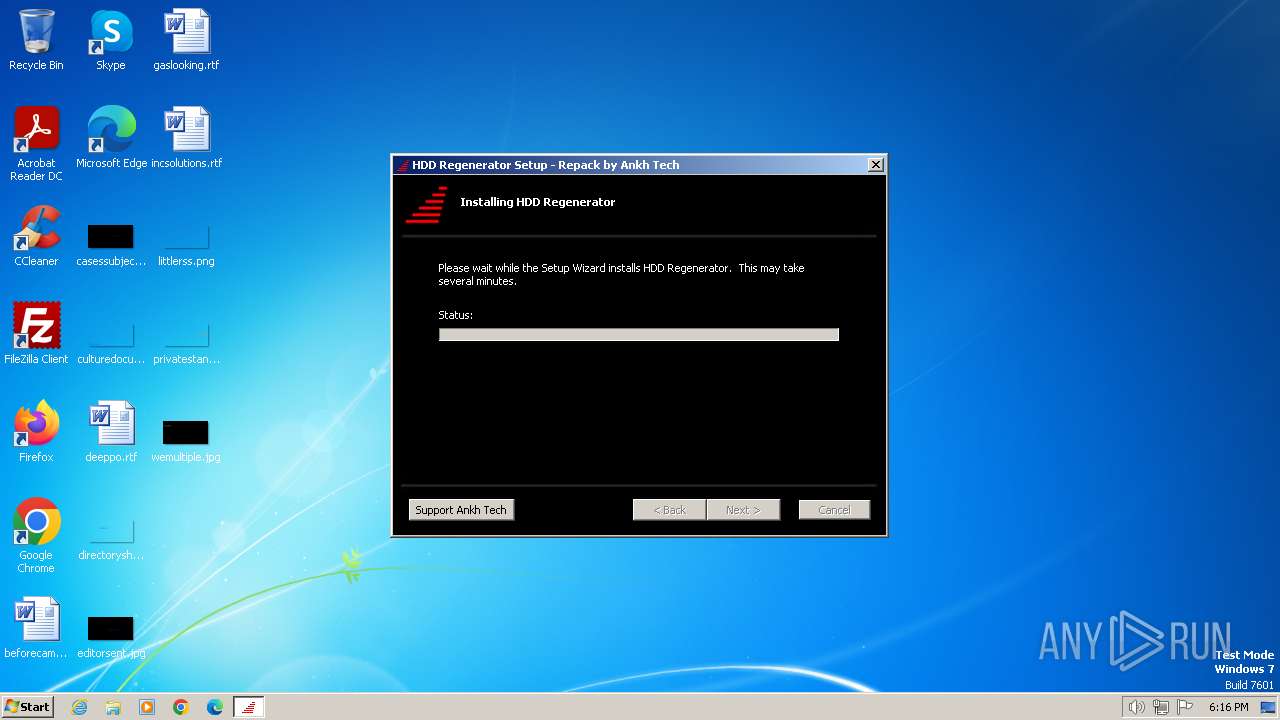The height and width of the screenshot is (720, 1280).
Task: Click the Start button
Action: [x=28, y=707]
